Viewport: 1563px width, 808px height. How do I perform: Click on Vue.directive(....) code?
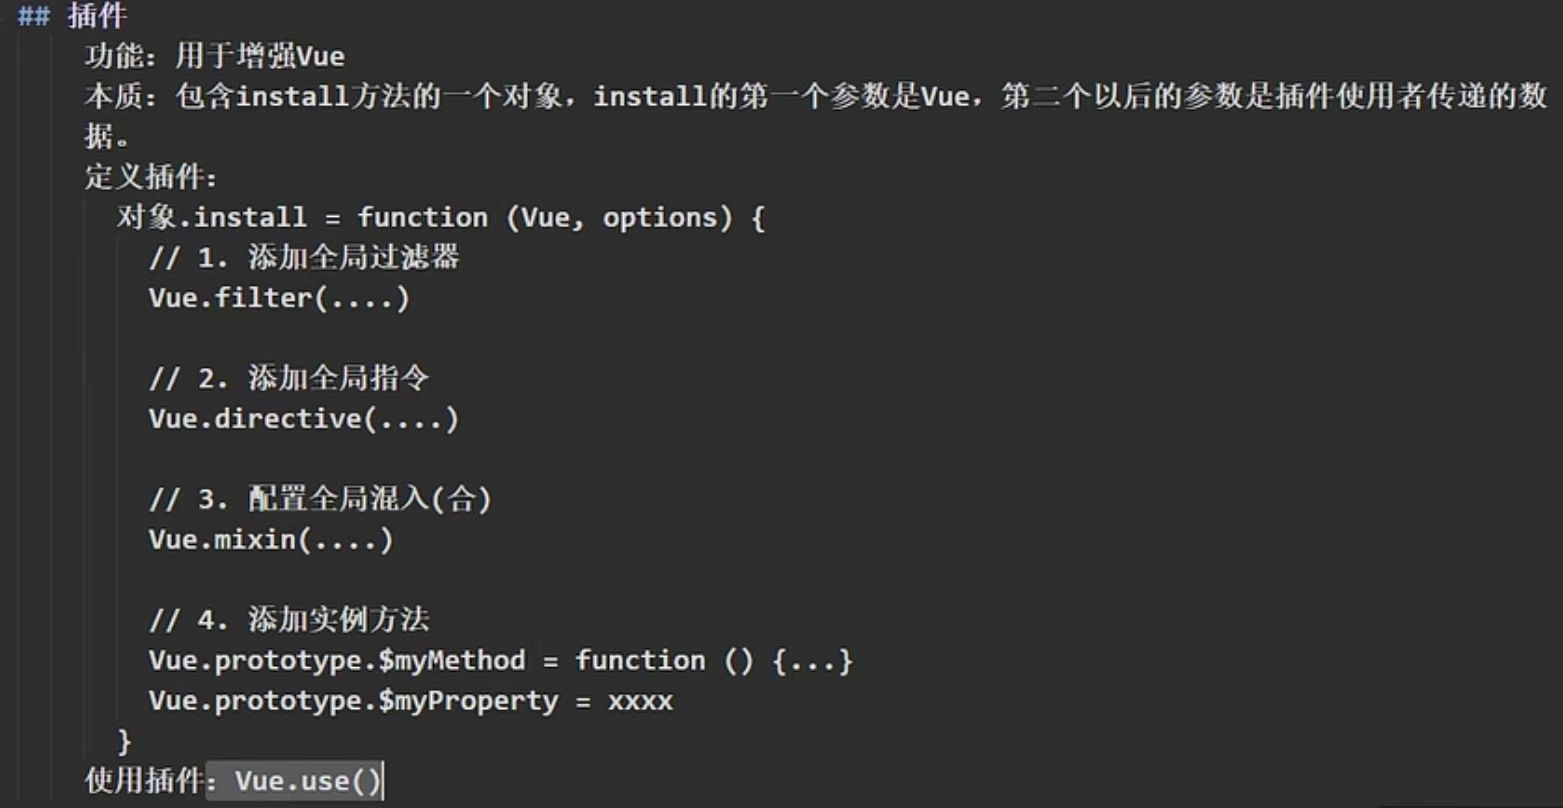[304, 418]
